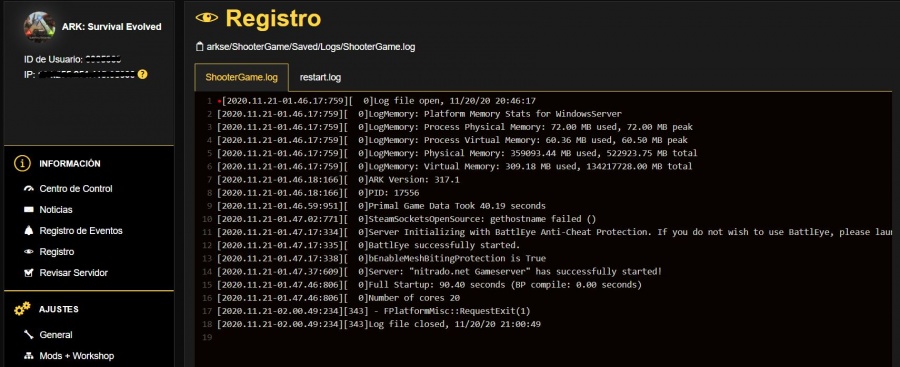Screen dimensions: 900x367
Task: Click the 'SteamSocketsOpenSource: gethostname failed' line
Action: coord(406,219)
